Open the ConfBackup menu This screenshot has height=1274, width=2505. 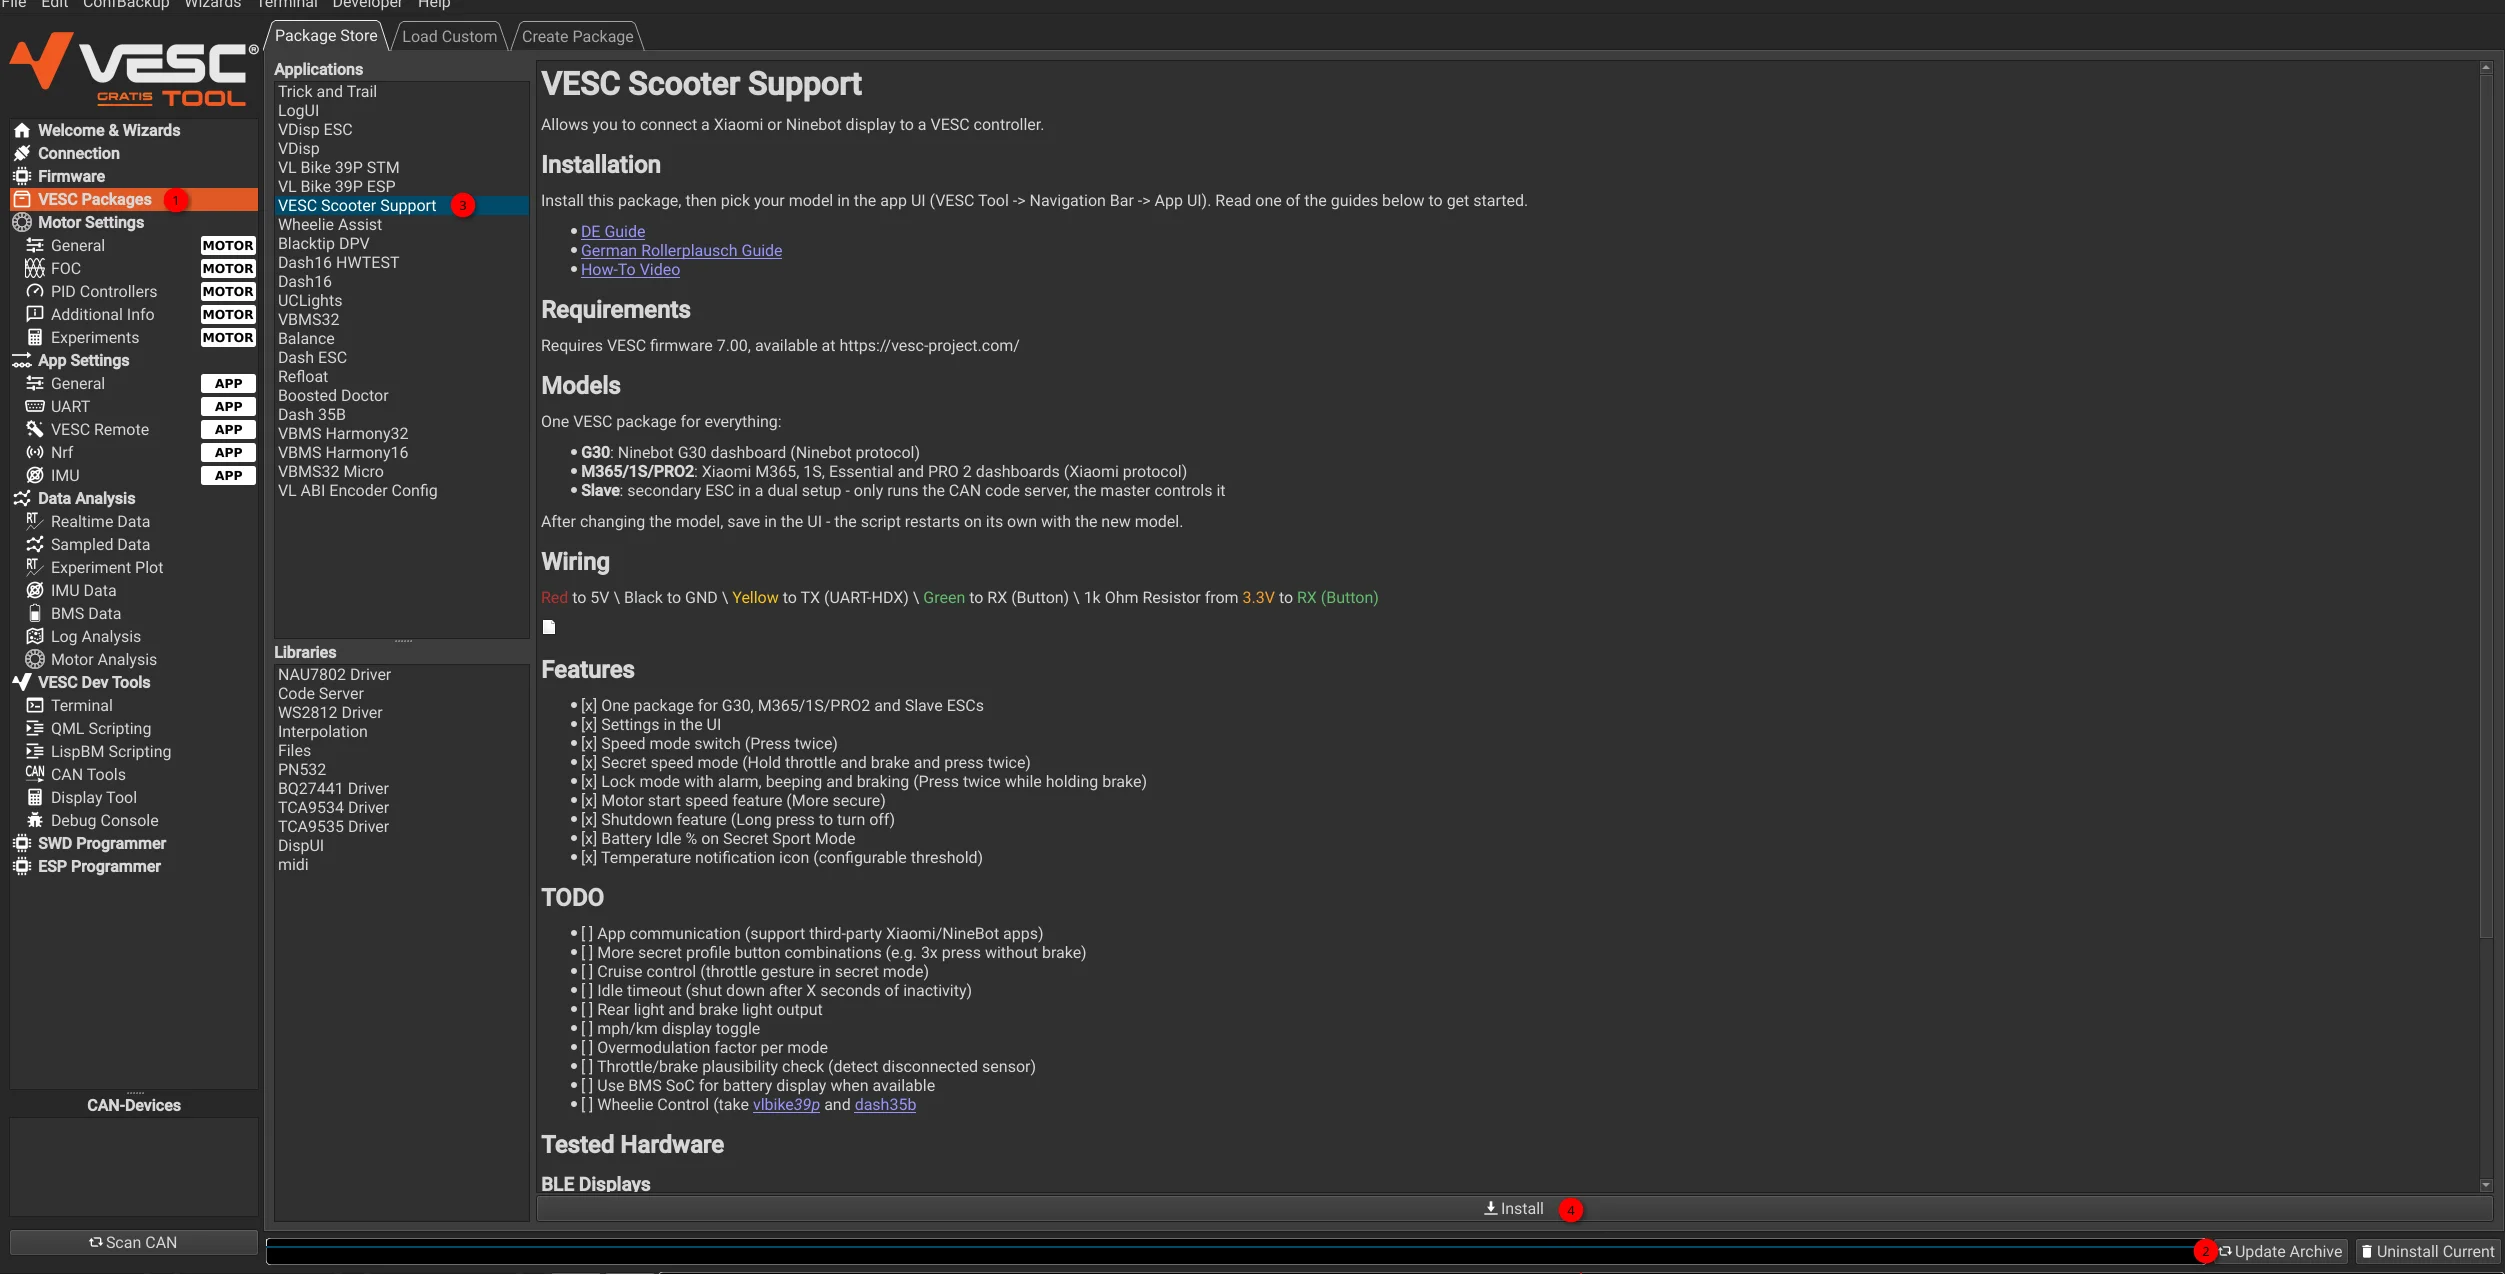click(x=126, y=4)
